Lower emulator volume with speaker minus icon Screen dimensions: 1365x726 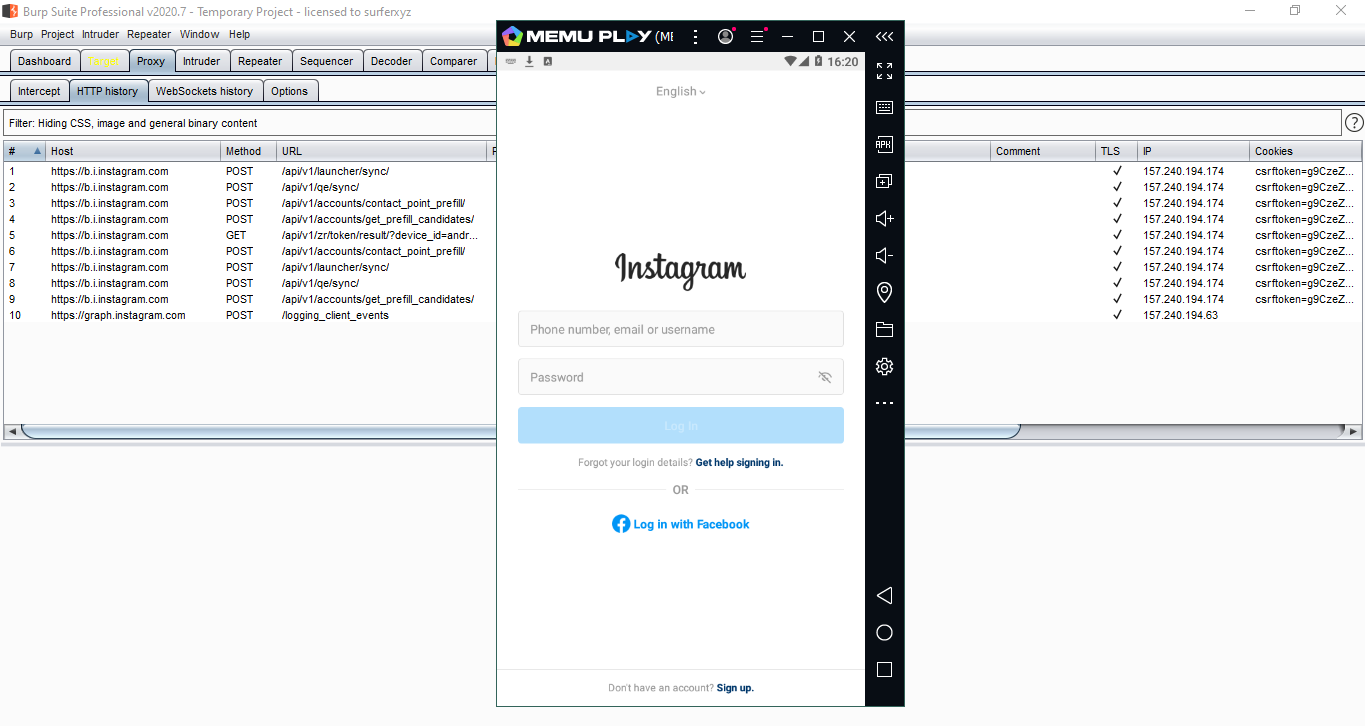(x=884, y=256)
